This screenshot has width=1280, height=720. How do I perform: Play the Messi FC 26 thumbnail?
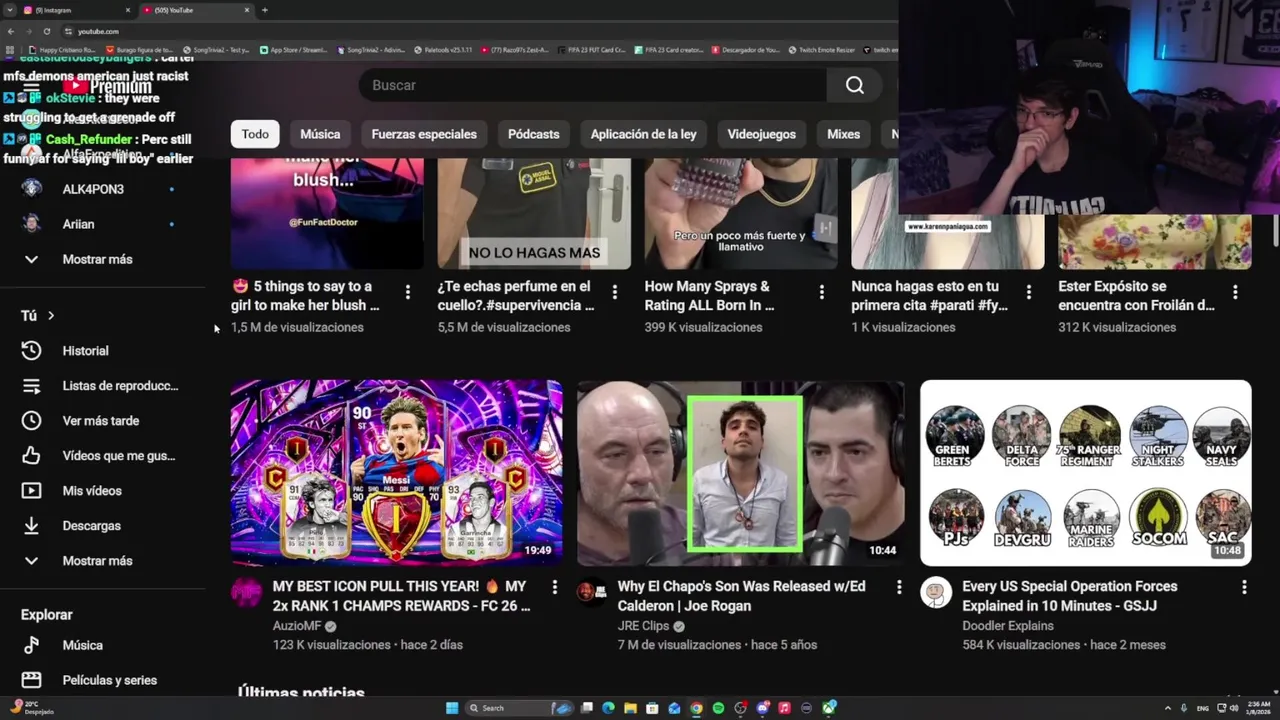pyautogui.click(x=396, y=472)
